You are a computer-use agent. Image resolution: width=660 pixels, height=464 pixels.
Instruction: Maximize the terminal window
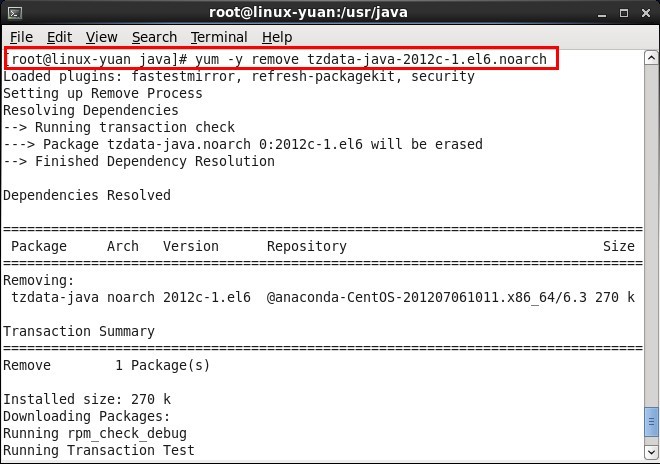click(x=624, y=12)
